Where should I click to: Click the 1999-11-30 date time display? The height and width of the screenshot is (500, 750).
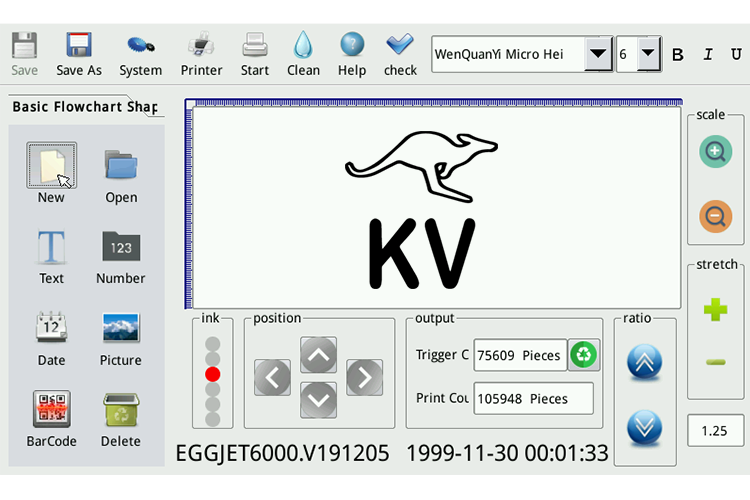(x=507, y=453)
